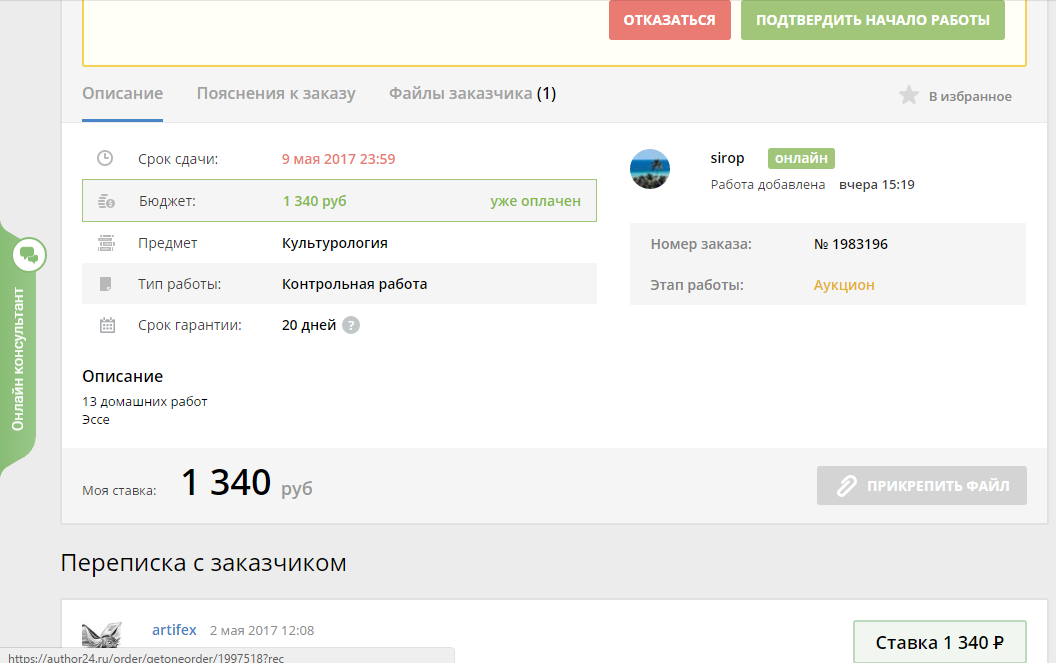The image size is (1056, 663).
Task: Open the online consultant chat bubble icon
Action: (29, 254)
